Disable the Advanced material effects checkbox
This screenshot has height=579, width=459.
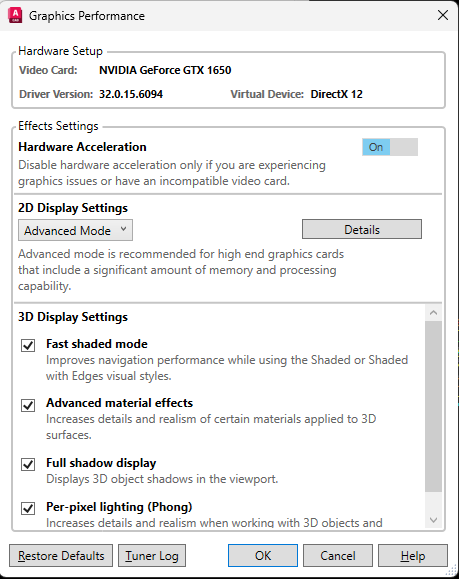point(28,405)
